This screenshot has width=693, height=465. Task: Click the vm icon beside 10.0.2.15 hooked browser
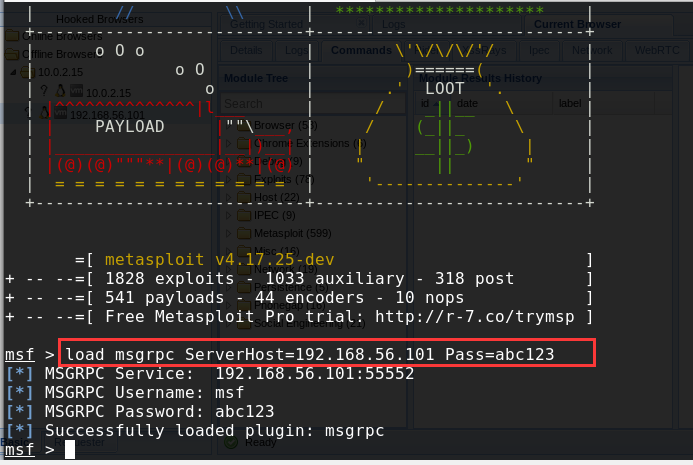[76, 91]
